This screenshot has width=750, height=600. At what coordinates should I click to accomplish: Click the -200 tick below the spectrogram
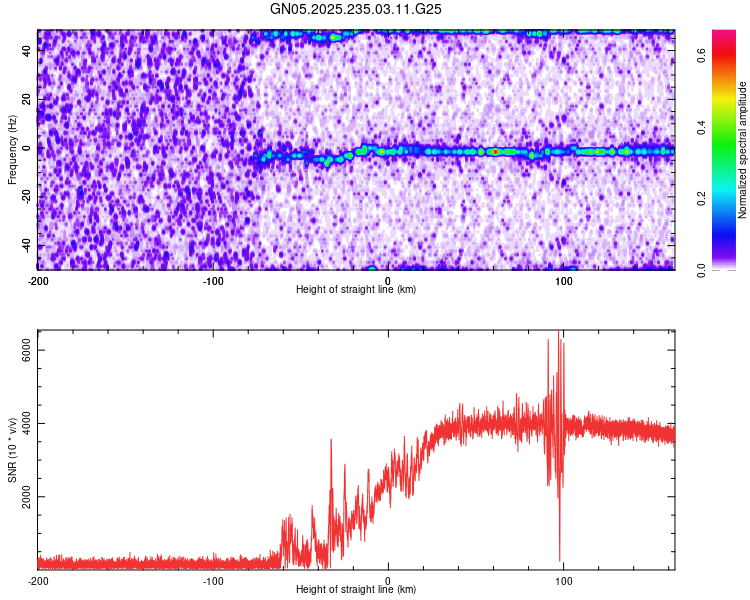point(37,280)
